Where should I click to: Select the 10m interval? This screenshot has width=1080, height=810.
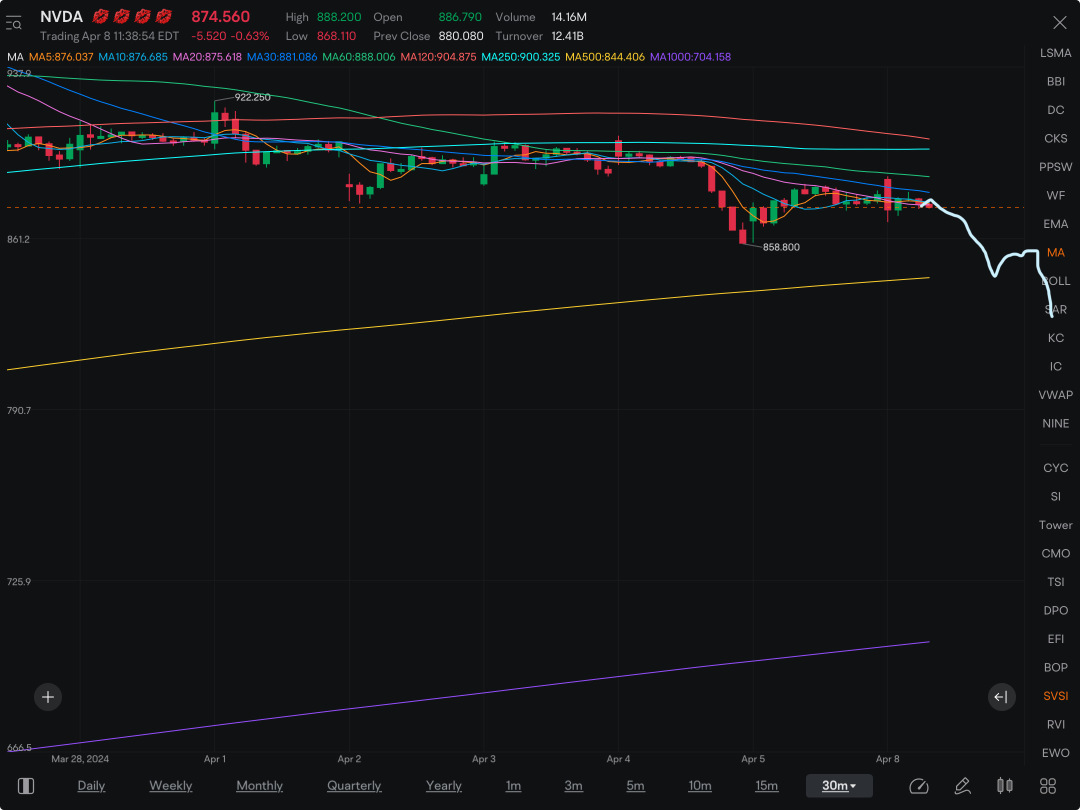[700, 786]
